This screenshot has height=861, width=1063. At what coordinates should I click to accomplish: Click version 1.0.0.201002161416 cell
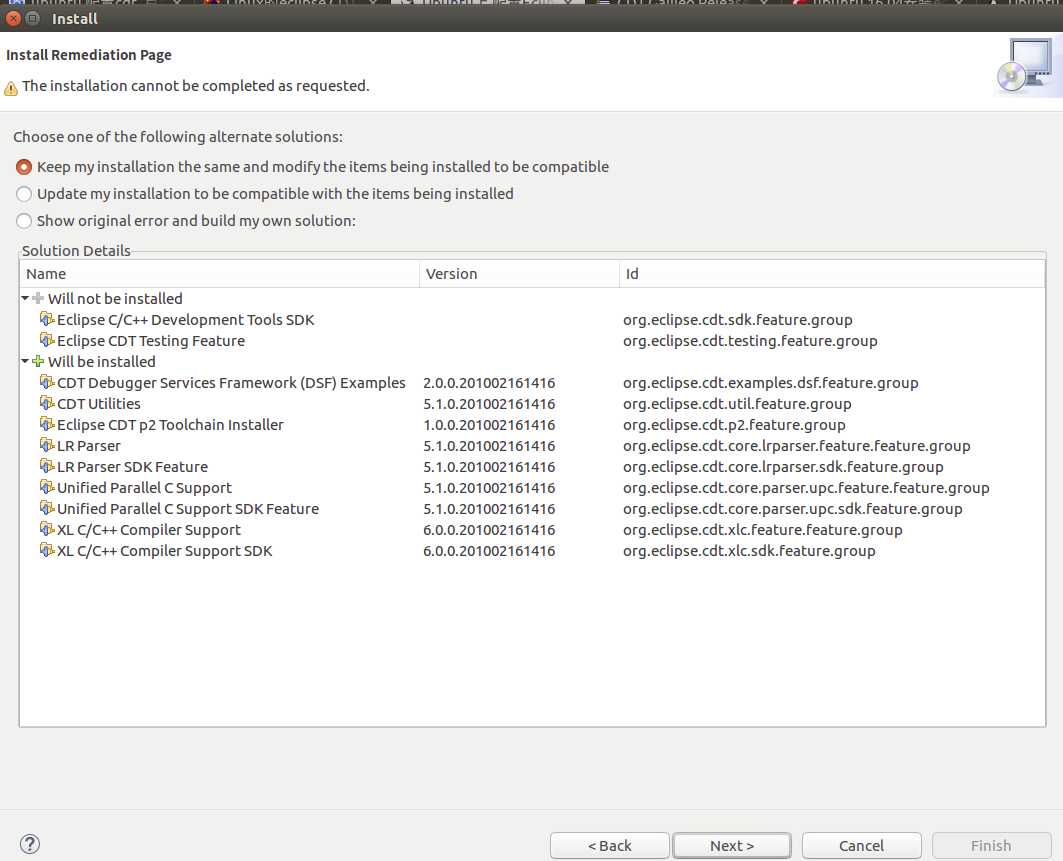pyautogui.click(x=489, y=424)
